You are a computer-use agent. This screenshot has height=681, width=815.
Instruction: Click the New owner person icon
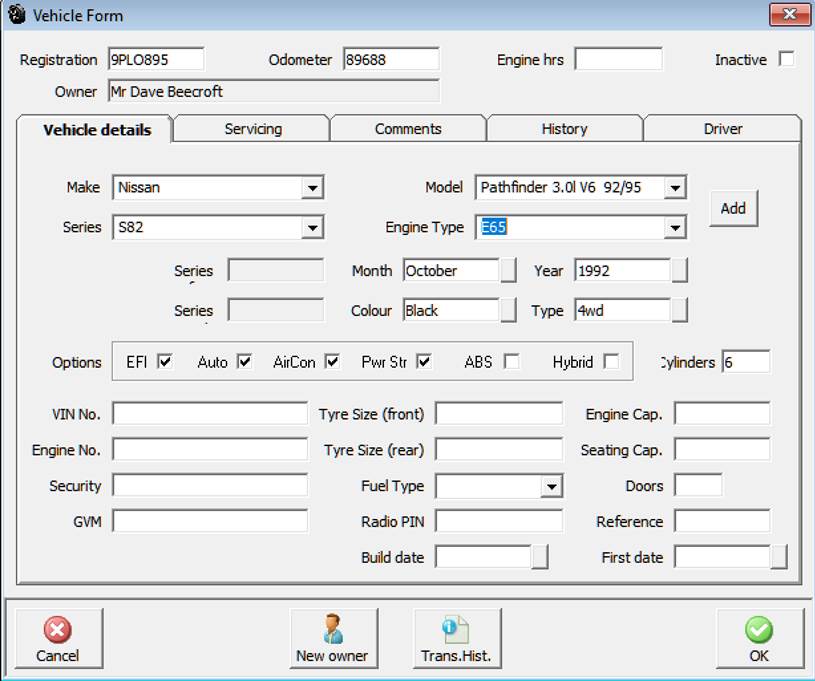[332, 628]
